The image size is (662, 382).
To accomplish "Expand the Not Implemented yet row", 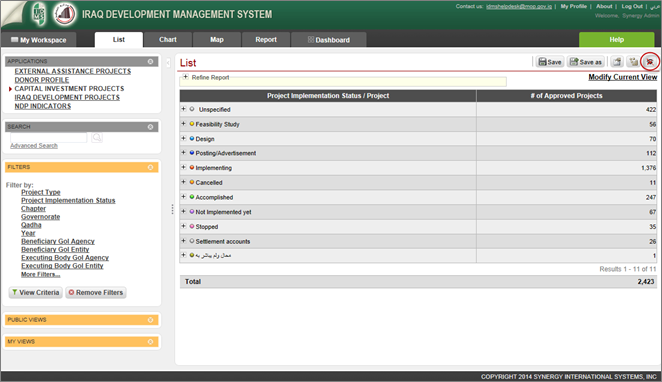I will (183, 211).
